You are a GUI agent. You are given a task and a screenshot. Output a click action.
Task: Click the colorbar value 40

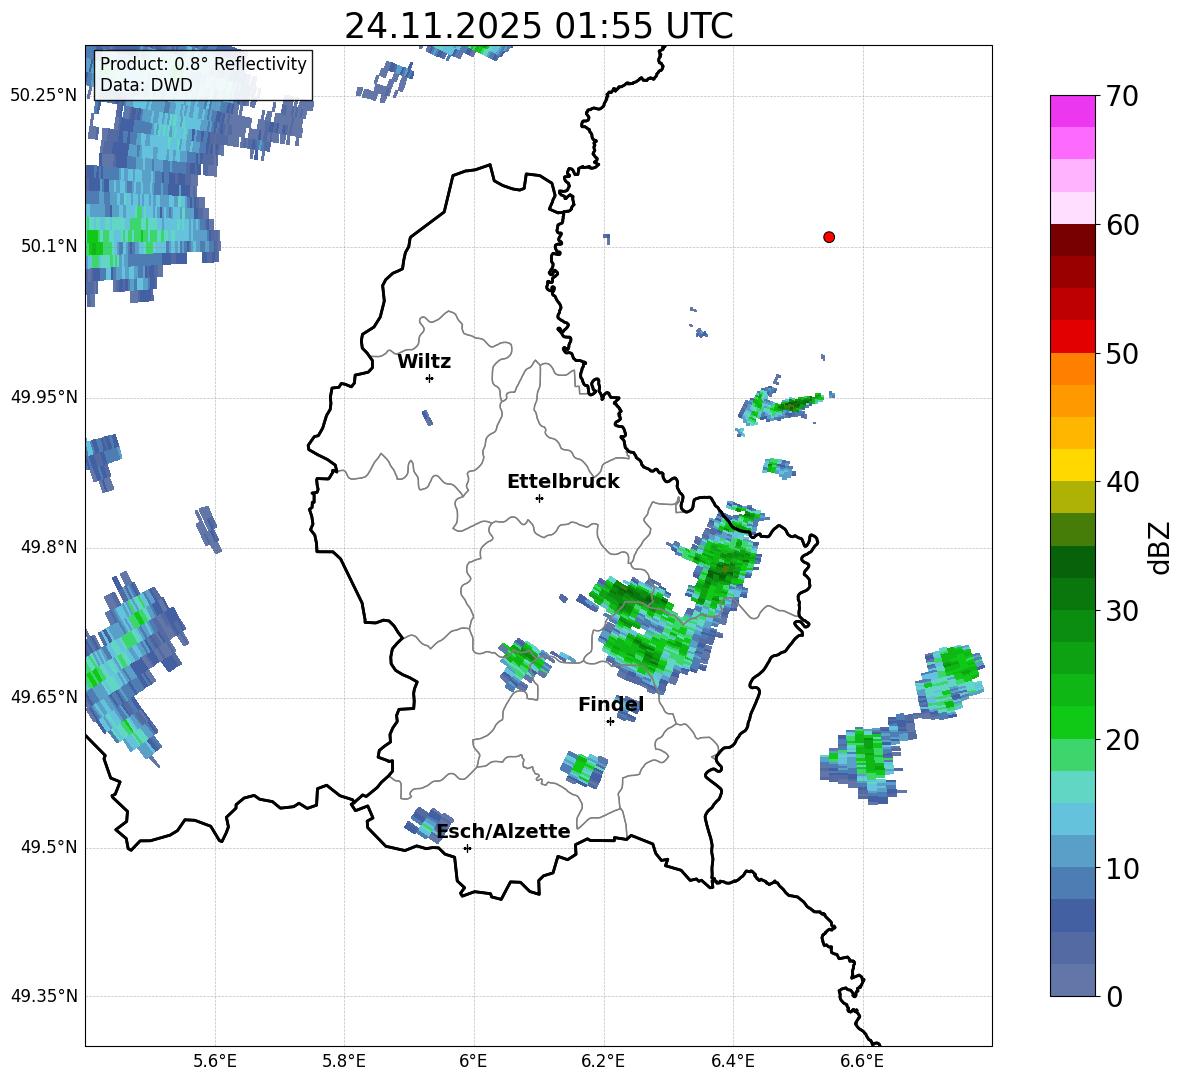1123,482
